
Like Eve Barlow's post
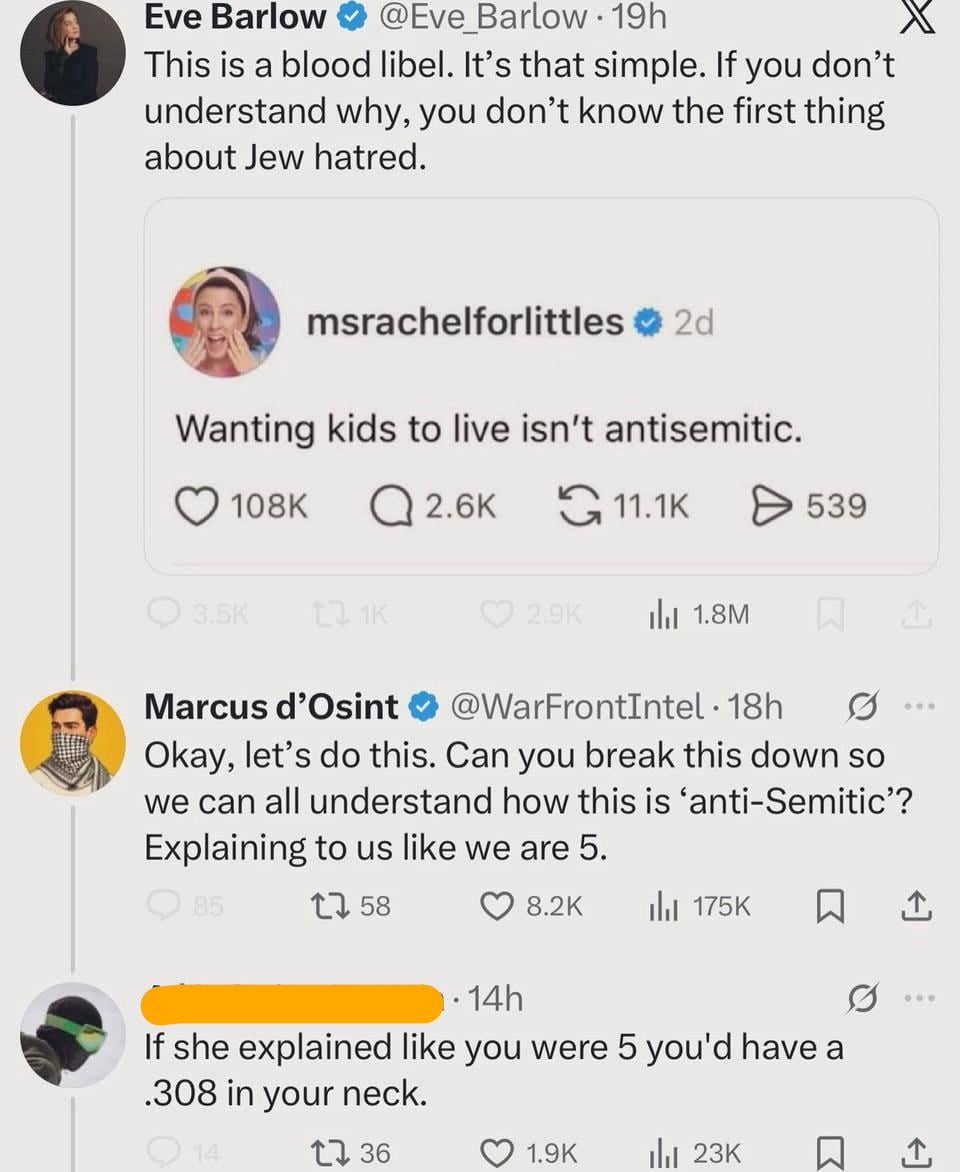(497, 616)
